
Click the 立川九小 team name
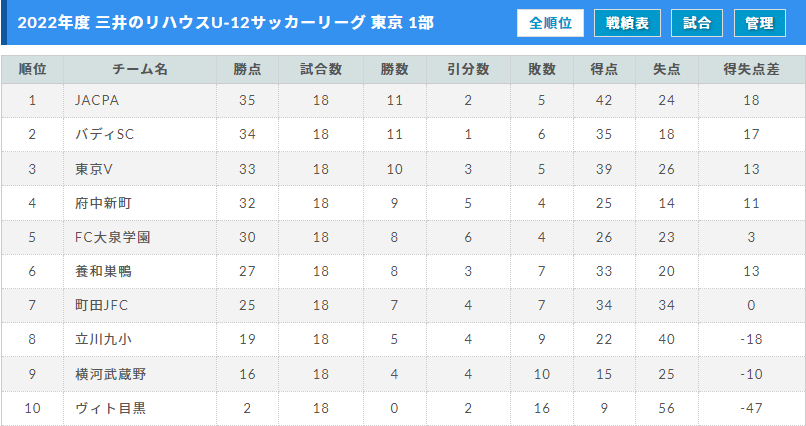click(103, 340)
